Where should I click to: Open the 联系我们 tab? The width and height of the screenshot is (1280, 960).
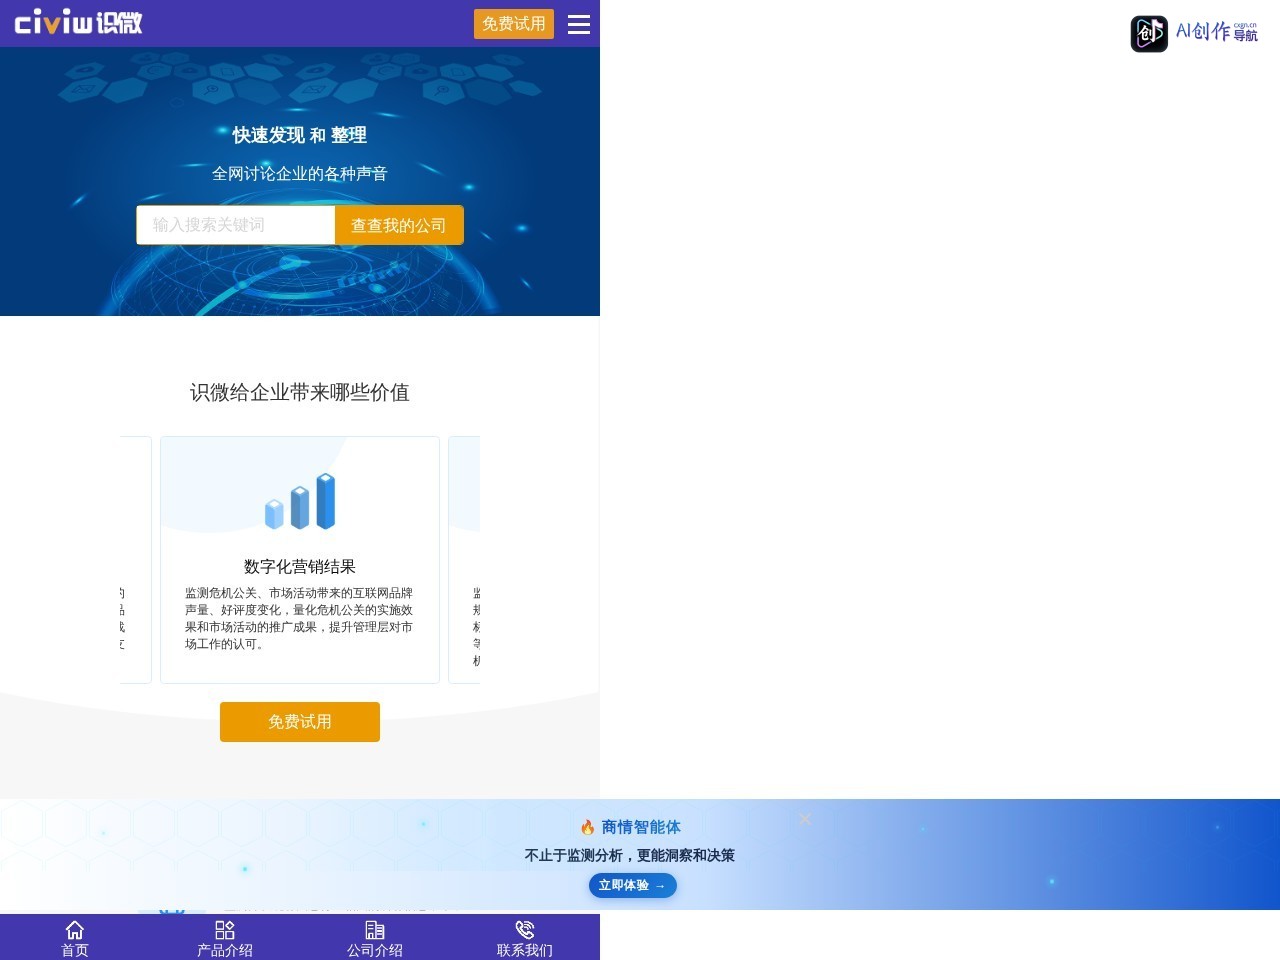pos(525,938)
